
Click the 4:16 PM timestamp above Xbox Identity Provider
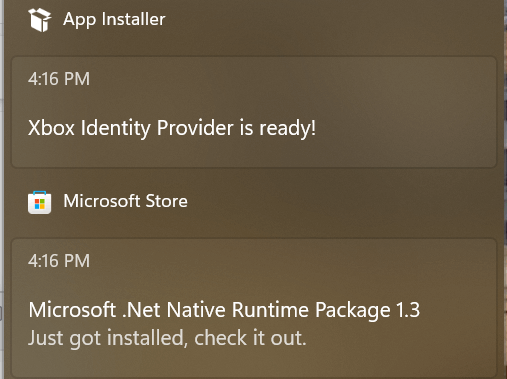pos(59,79)
